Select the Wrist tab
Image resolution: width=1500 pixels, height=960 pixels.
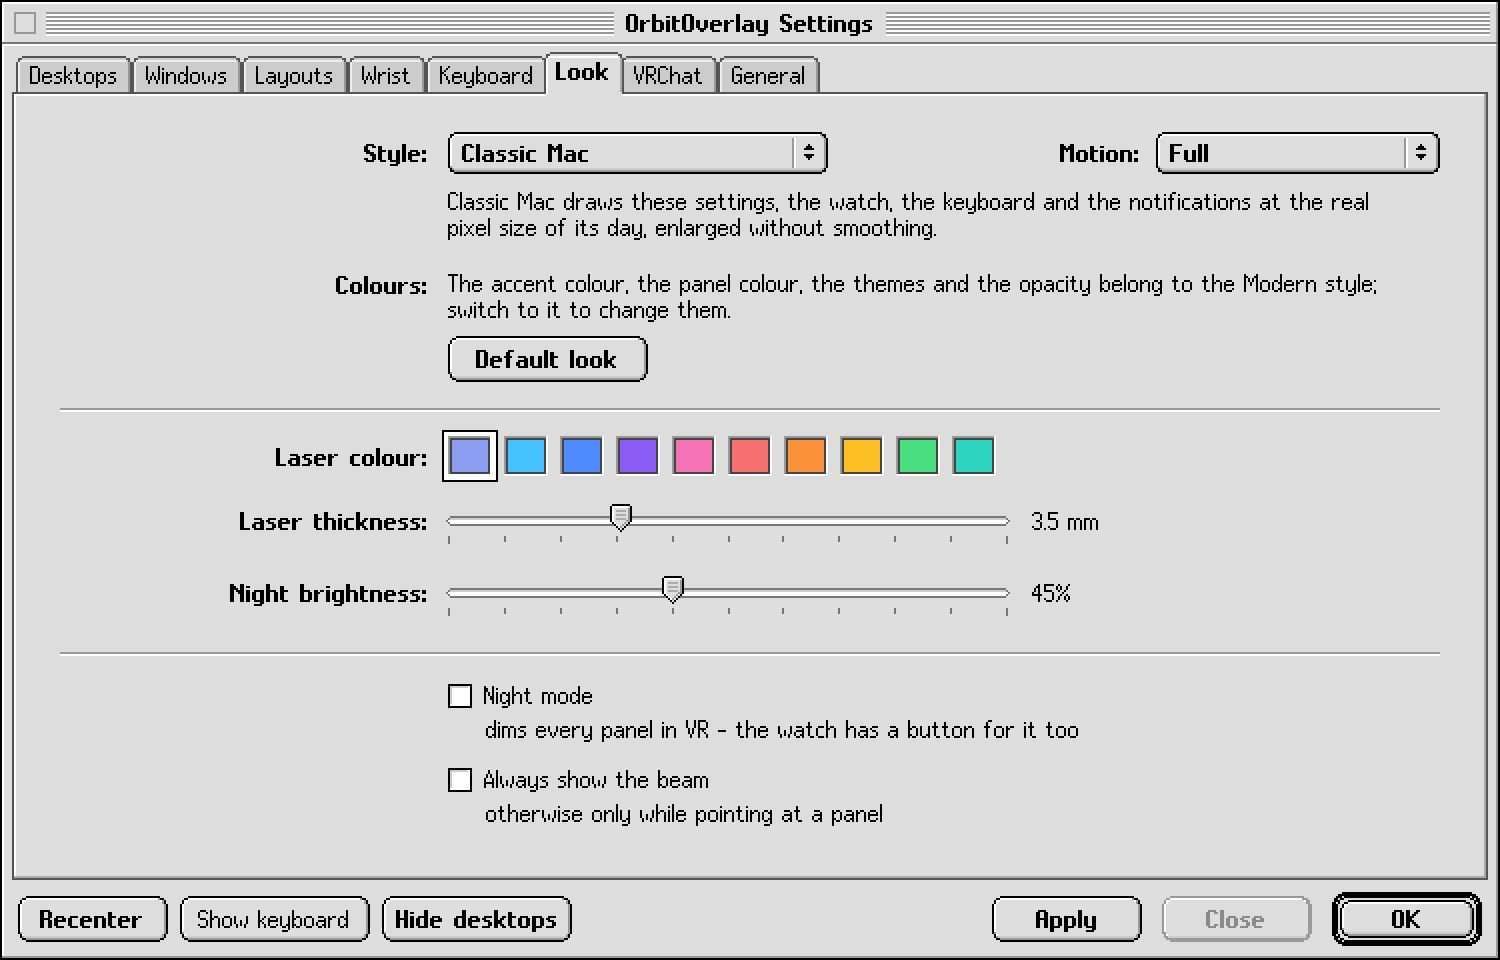click(x=386, y=75)
